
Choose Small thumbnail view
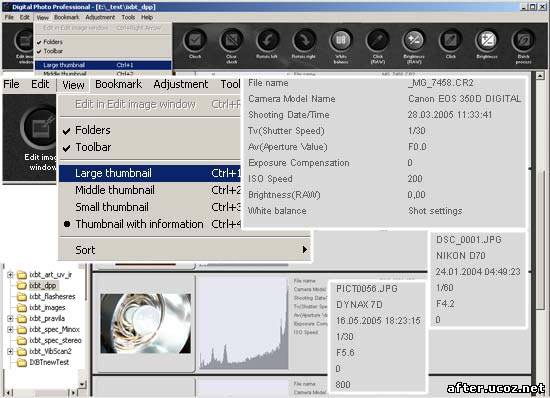click(x=150, y=207)
